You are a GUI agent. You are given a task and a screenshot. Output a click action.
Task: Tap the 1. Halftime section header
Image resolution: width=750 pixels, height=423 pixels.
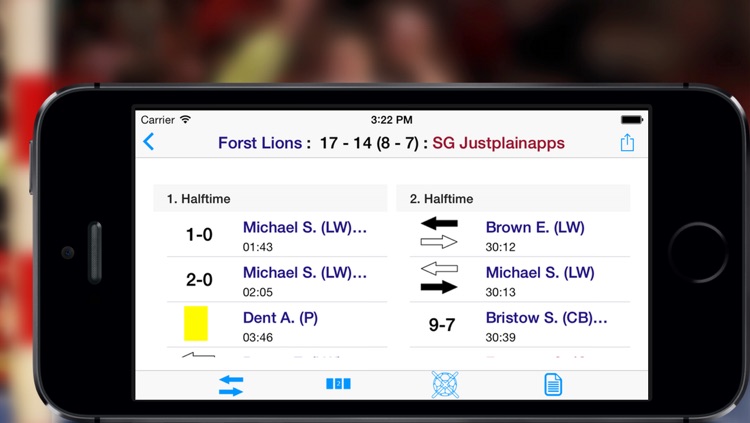270,199
